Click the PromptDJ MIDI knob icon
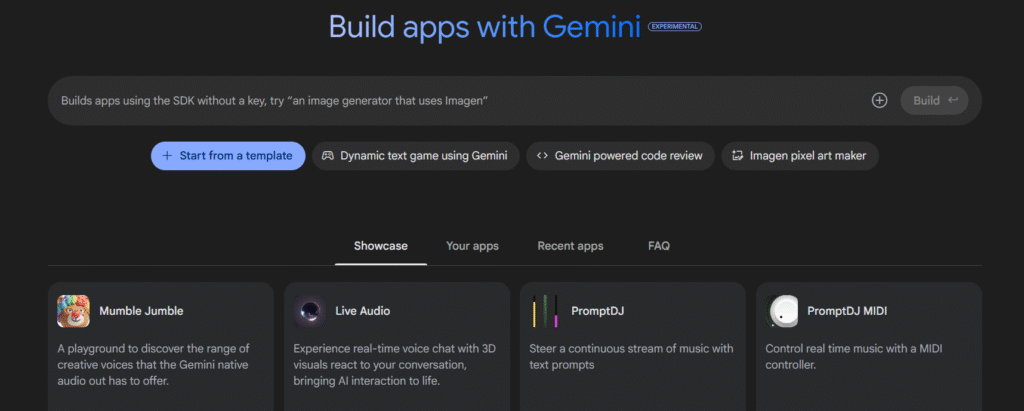Screen dimensions: 1024x411 click(782, 311)
